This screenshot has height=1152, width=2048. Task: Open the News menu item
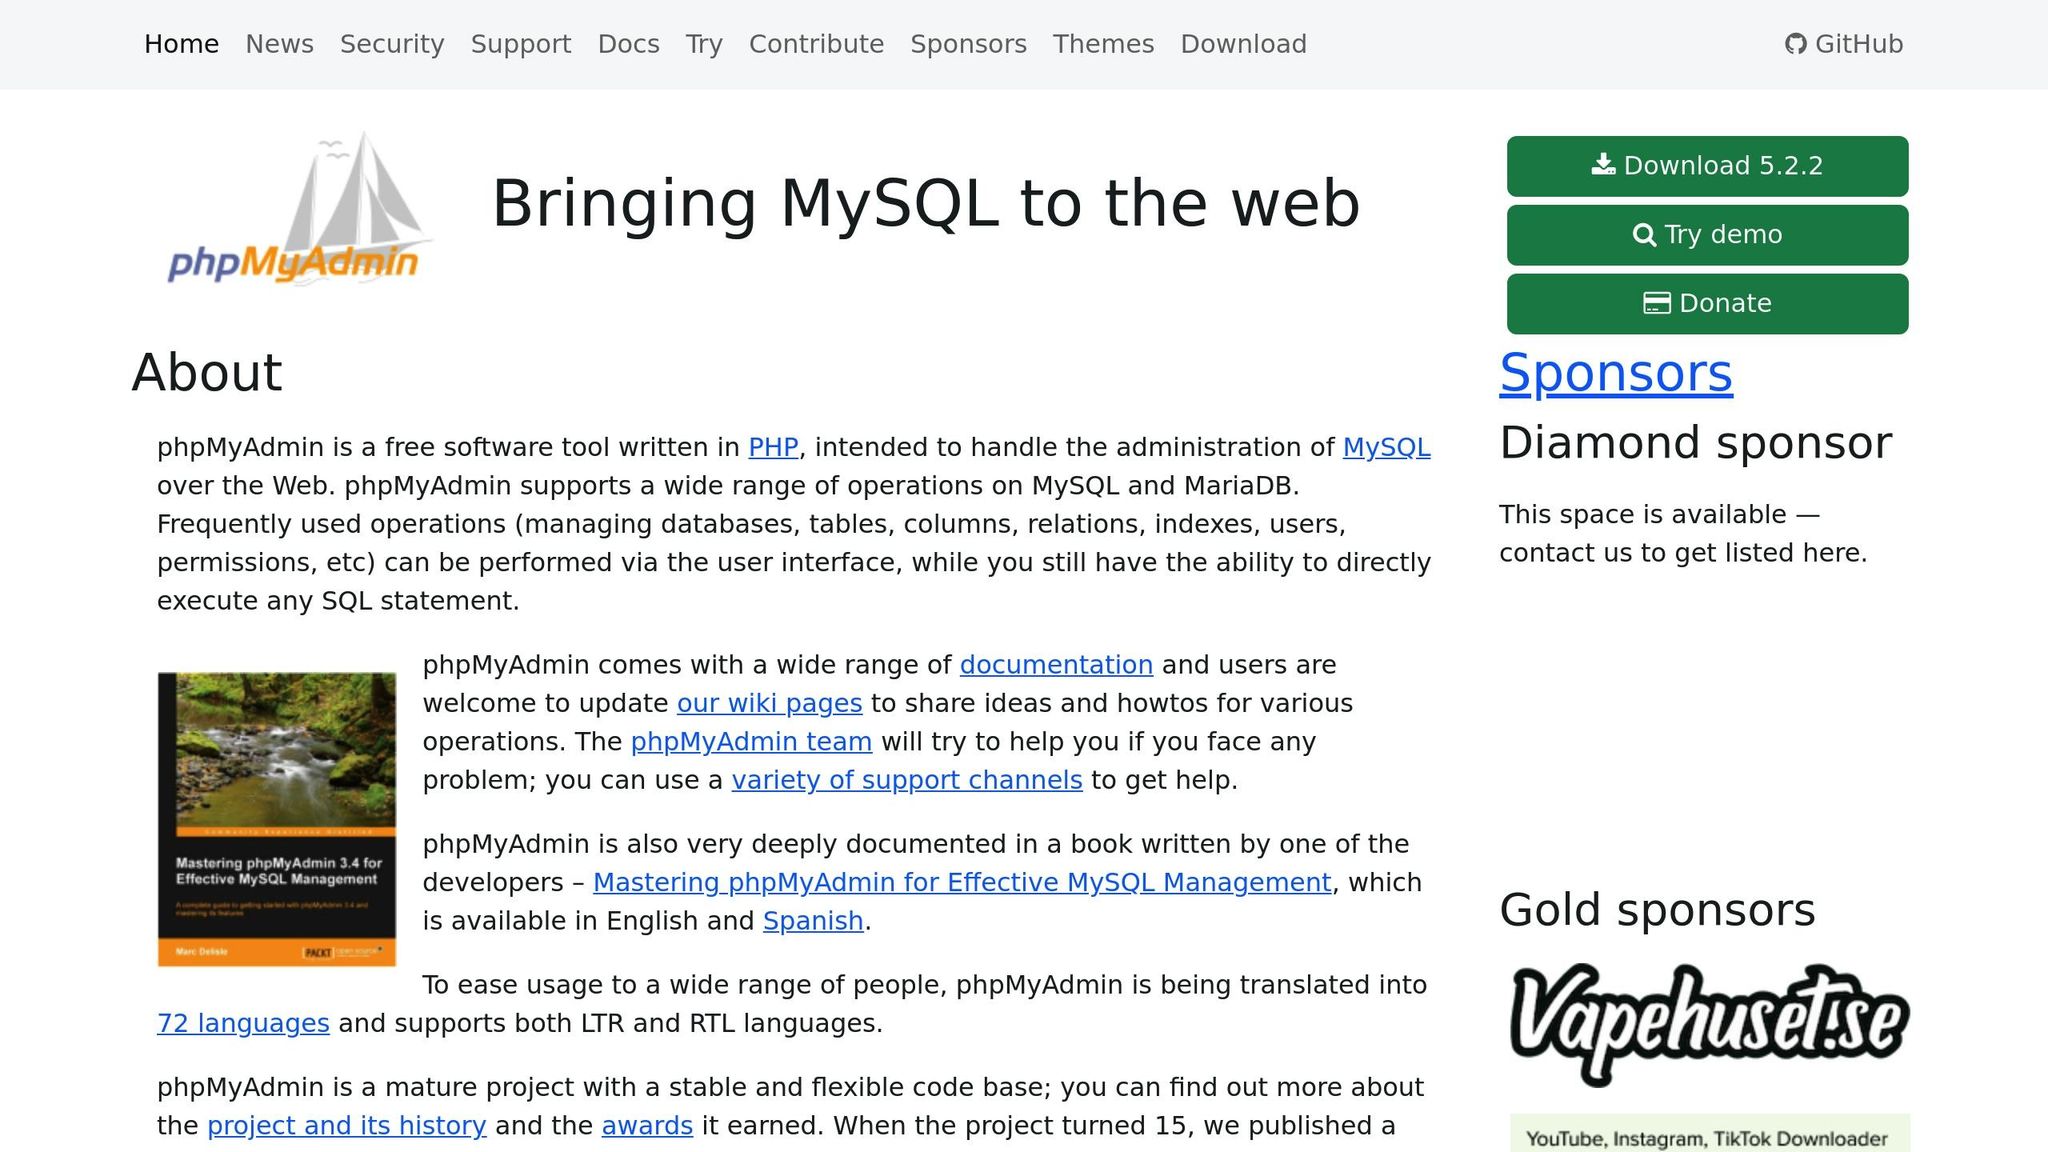(x=280, y=44)
